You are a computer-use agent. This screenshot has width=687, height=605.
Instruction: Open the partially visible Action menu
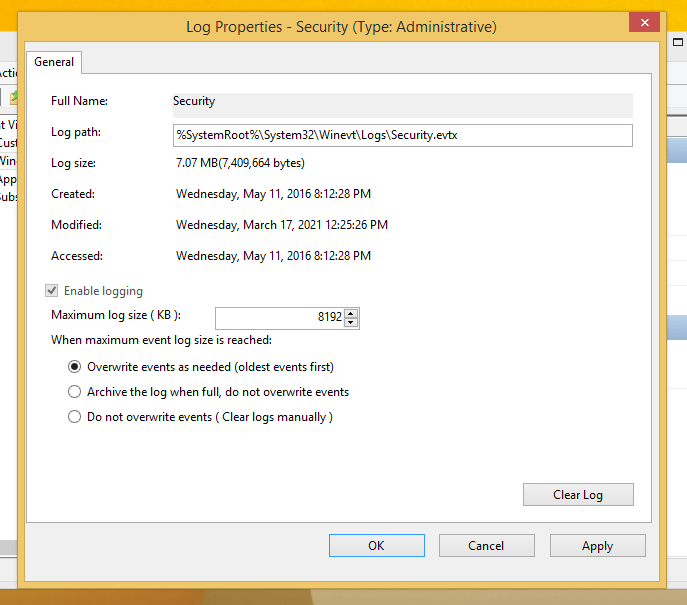click(8, 73)
